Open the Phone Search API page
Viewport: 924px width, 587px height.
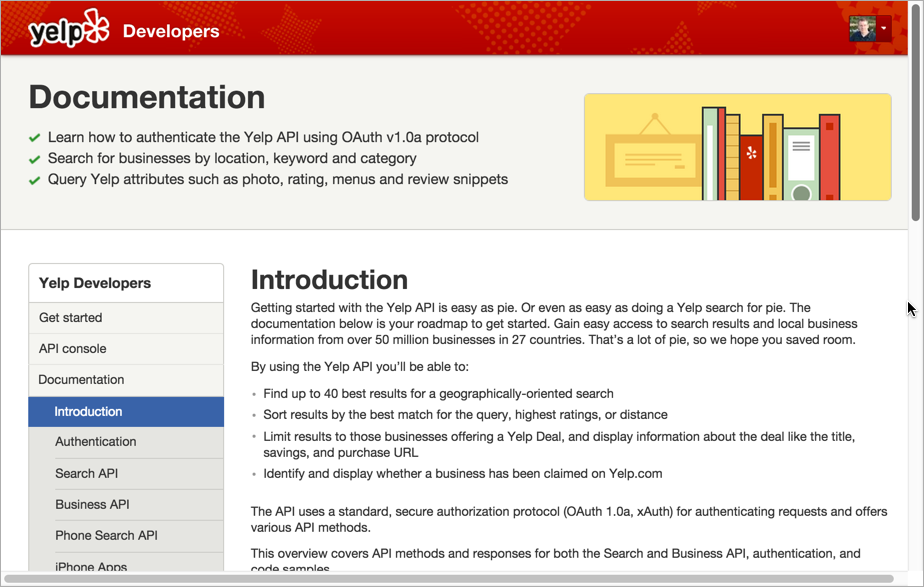click(x=106, y=536)
